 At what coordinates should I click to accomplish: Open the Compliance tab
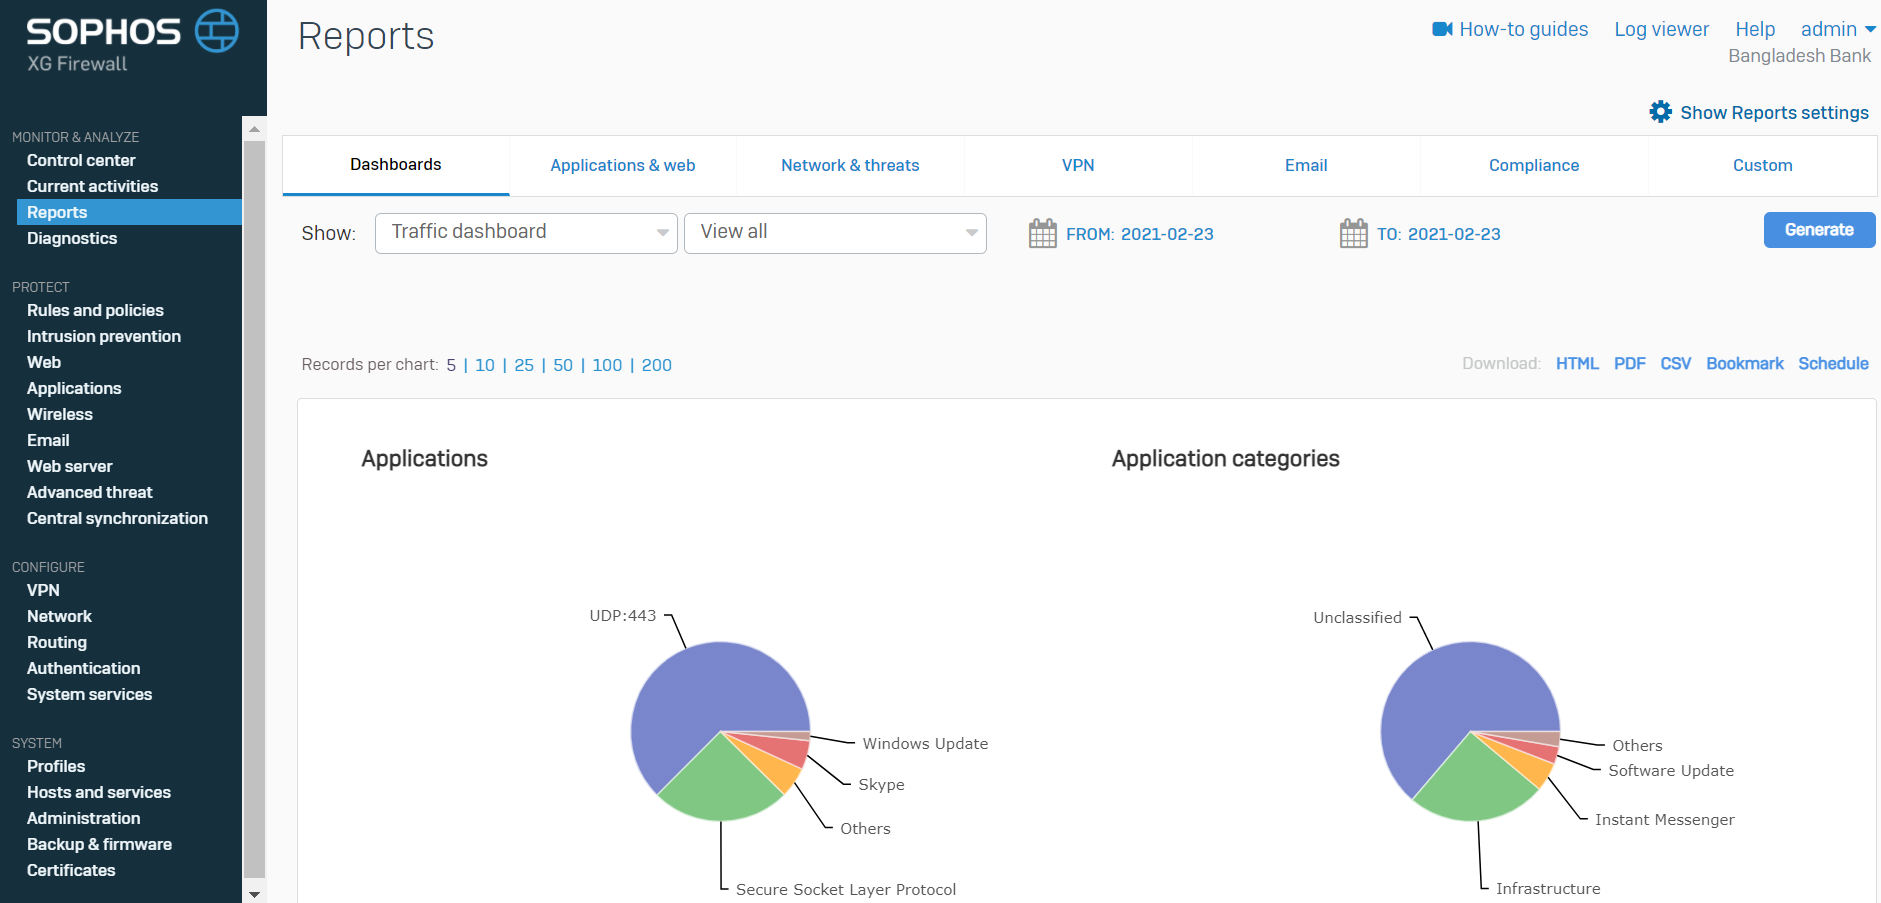click(1534, 165)
